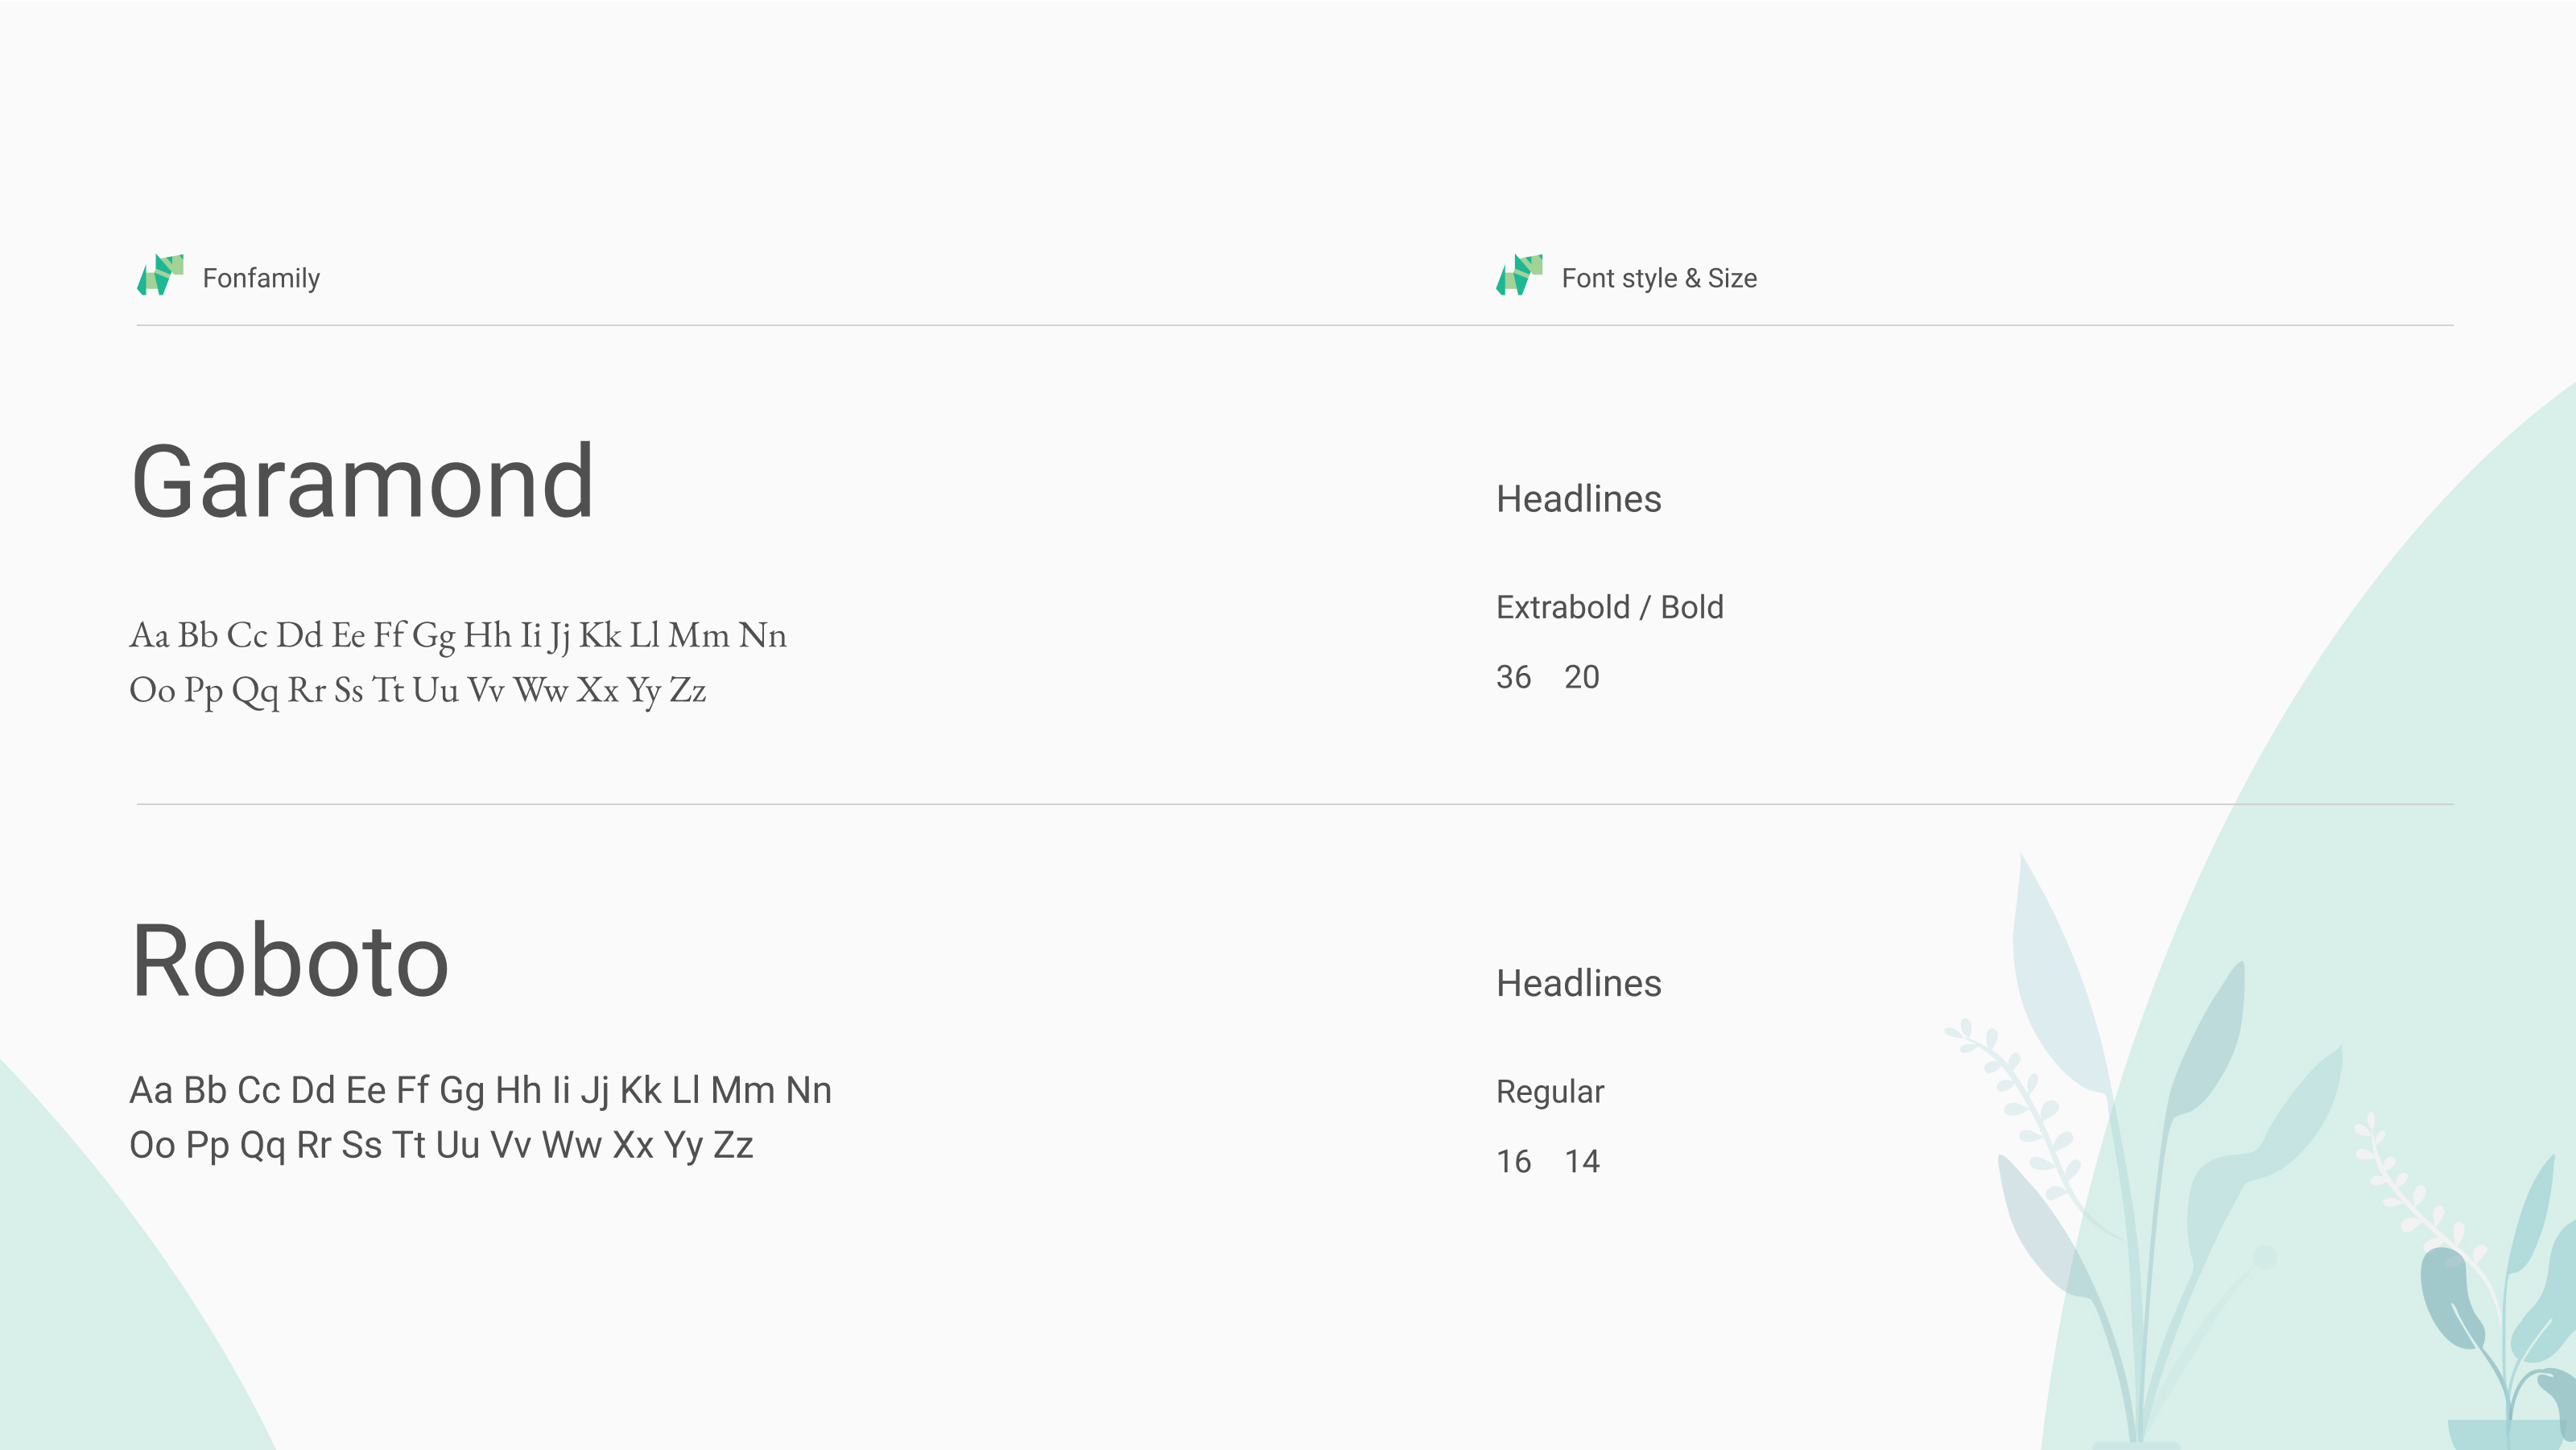The width and height of the screenshot is (2576, 1450).
Task: Click the small potted plant in corner
Action: pos(2500,1330)
